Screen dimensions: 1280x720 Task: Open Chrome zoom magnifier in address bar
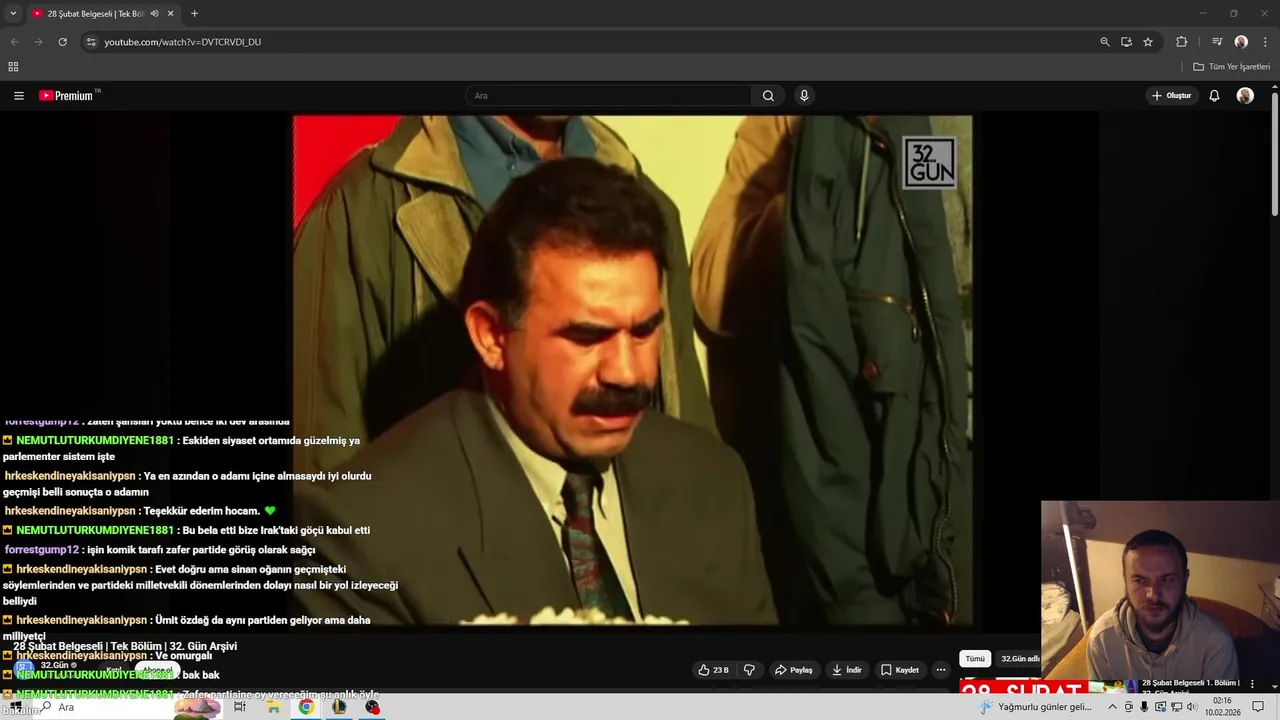(x=1105, y=42)
